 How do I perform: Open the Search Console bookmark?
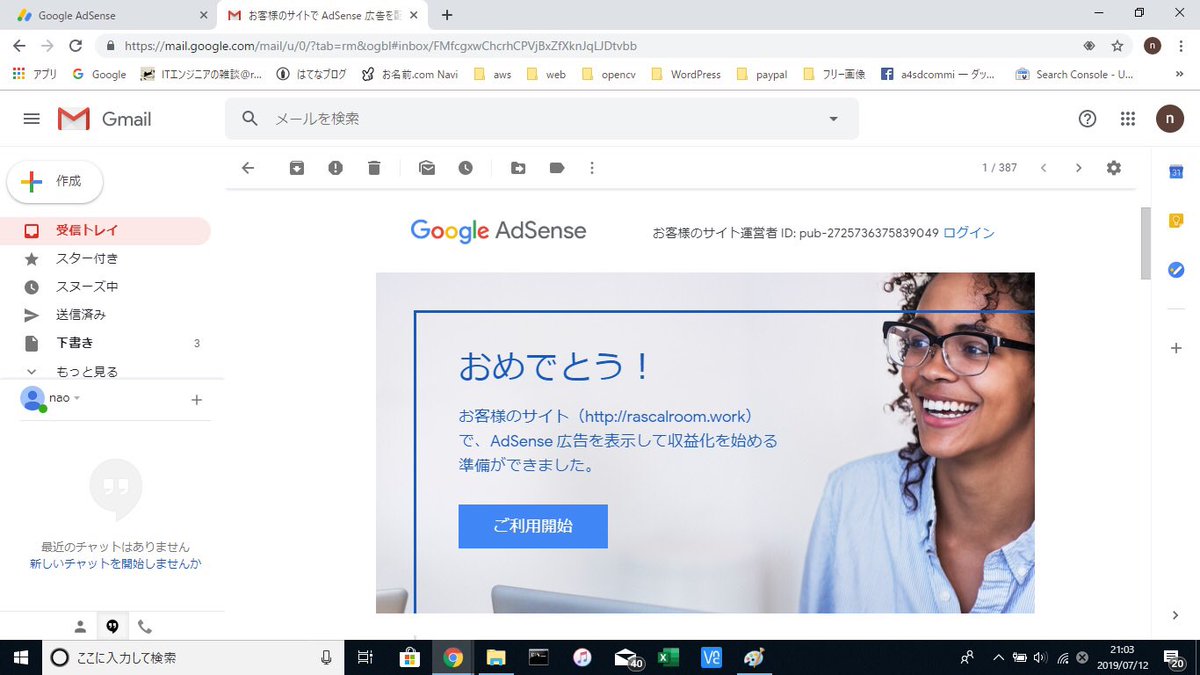pos(1074,74)
